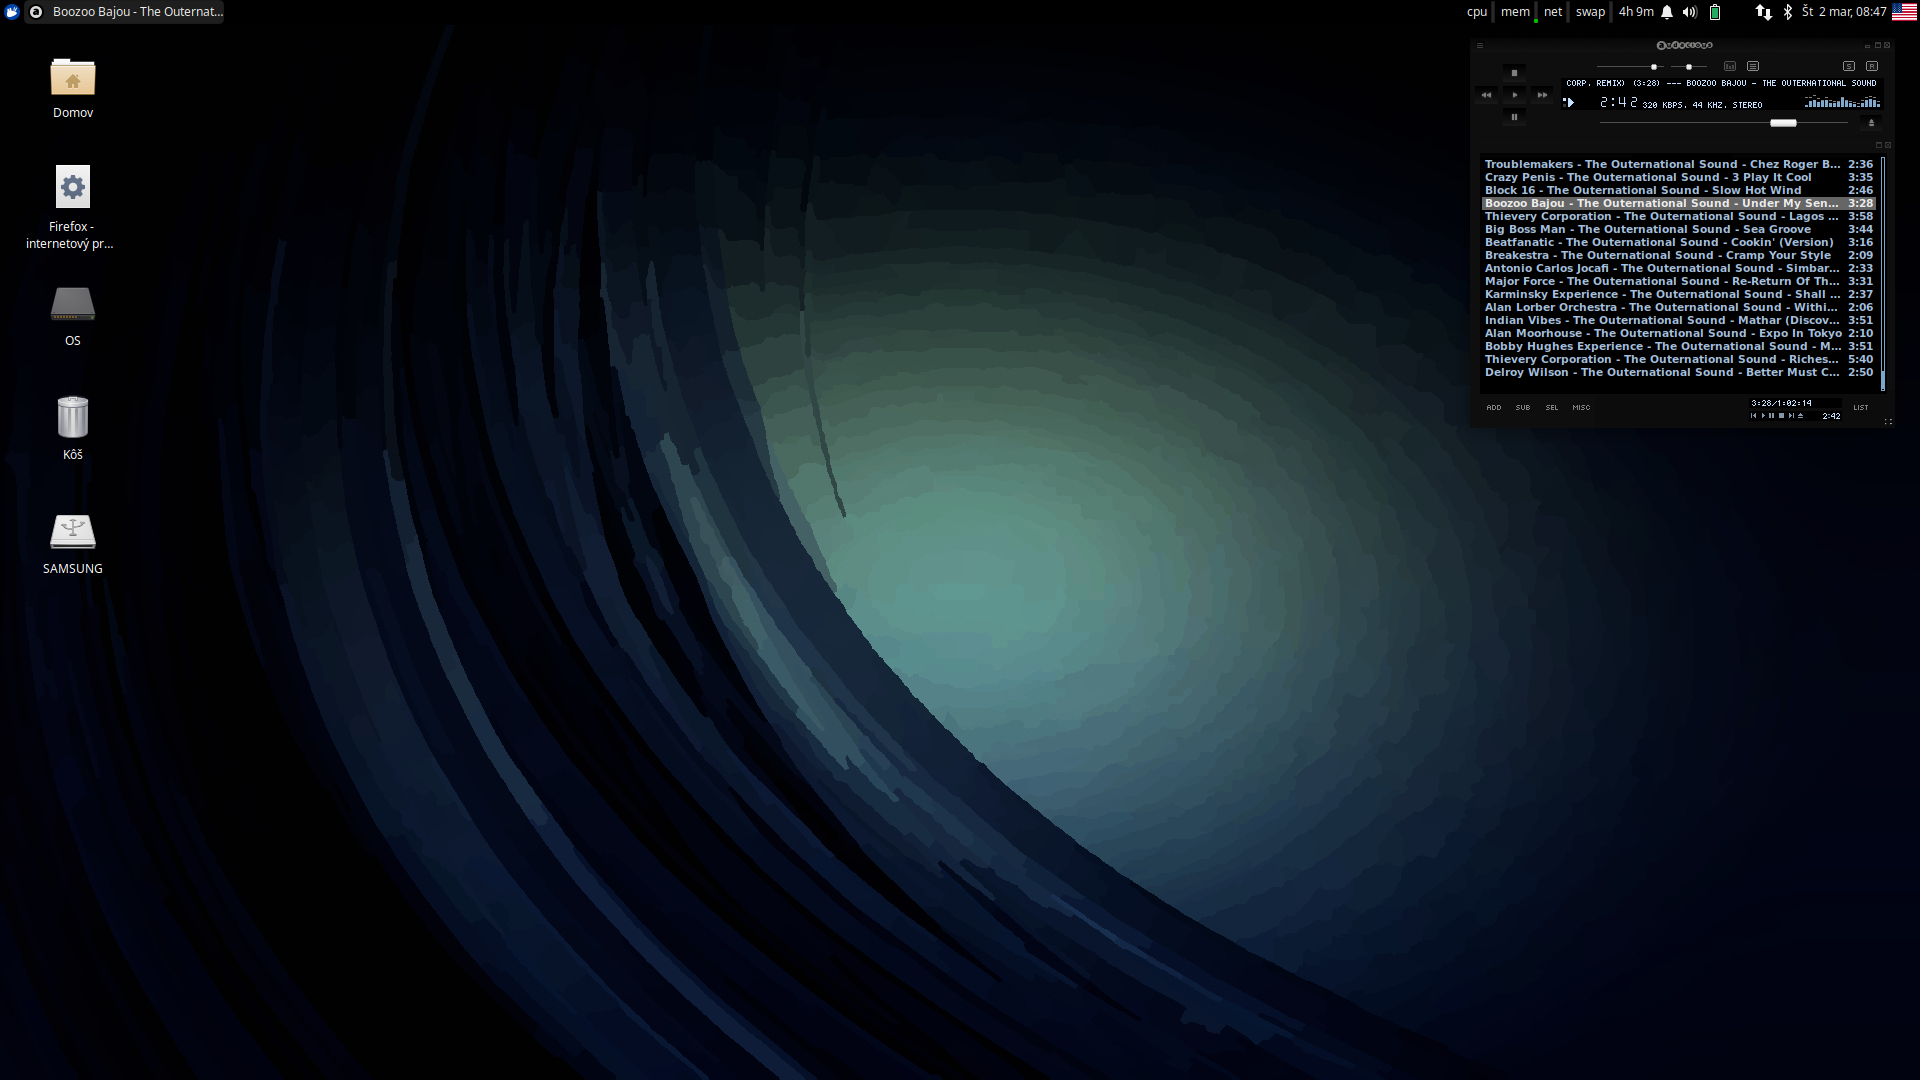
Task: Select Breakestra - Cramp Your Style track
Action: click(x=1678, y=255)
